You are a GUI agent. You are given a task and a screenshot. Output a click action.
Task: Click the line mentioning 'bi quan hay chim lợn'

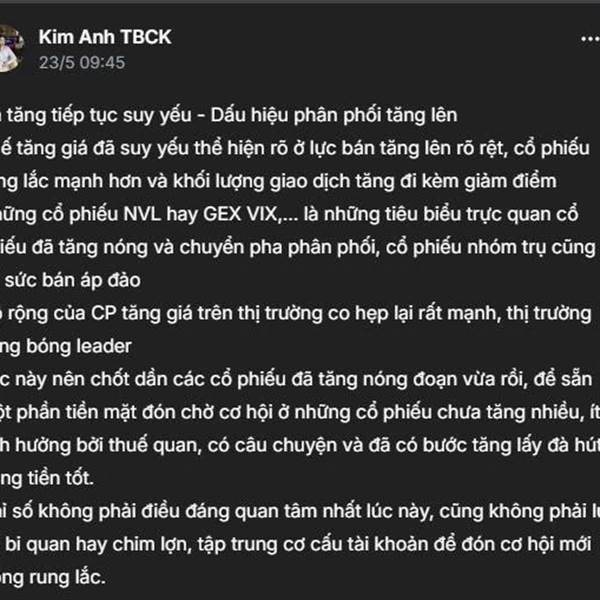point(296,545)
